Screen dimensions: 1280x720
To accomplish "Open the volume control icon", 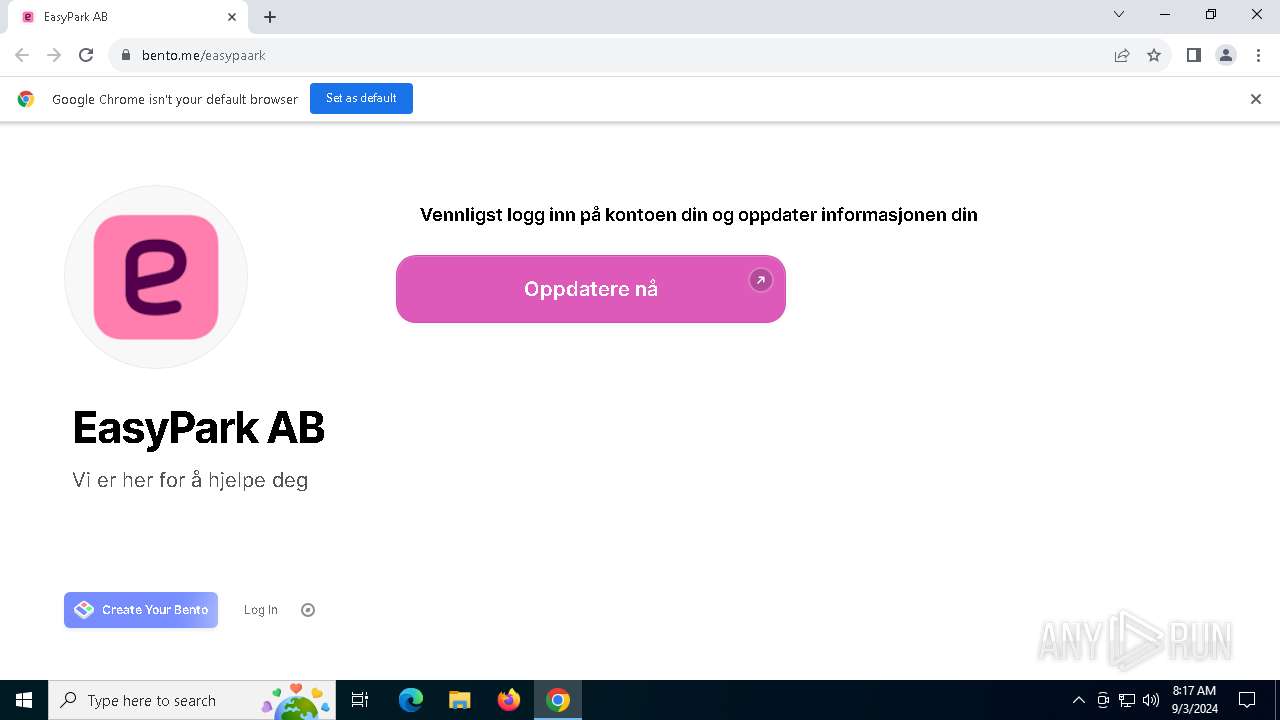I will (1151, 700).
